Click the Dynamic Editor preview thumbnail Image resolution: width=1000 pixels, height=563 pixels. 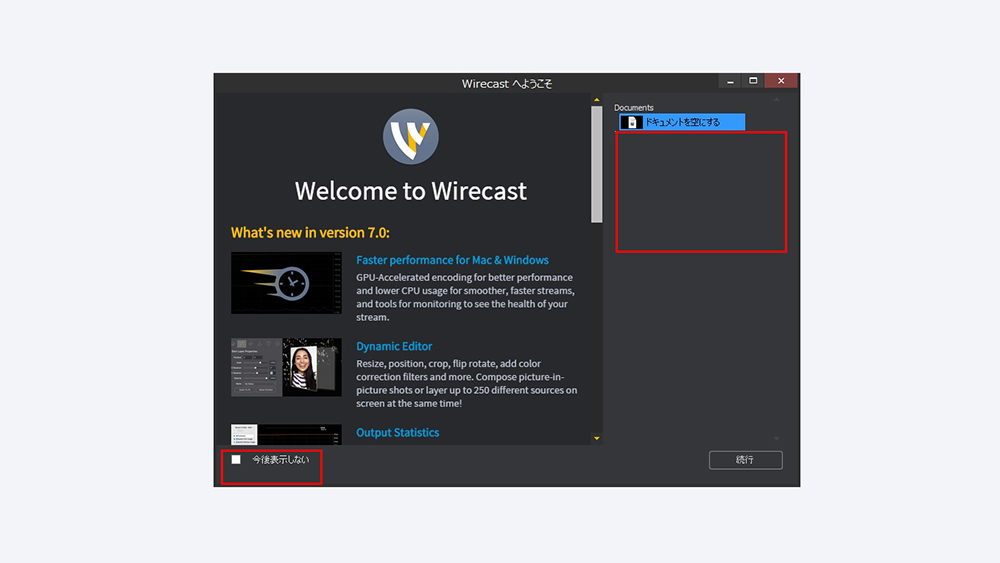pyautogui.click(x=286, y=367)
